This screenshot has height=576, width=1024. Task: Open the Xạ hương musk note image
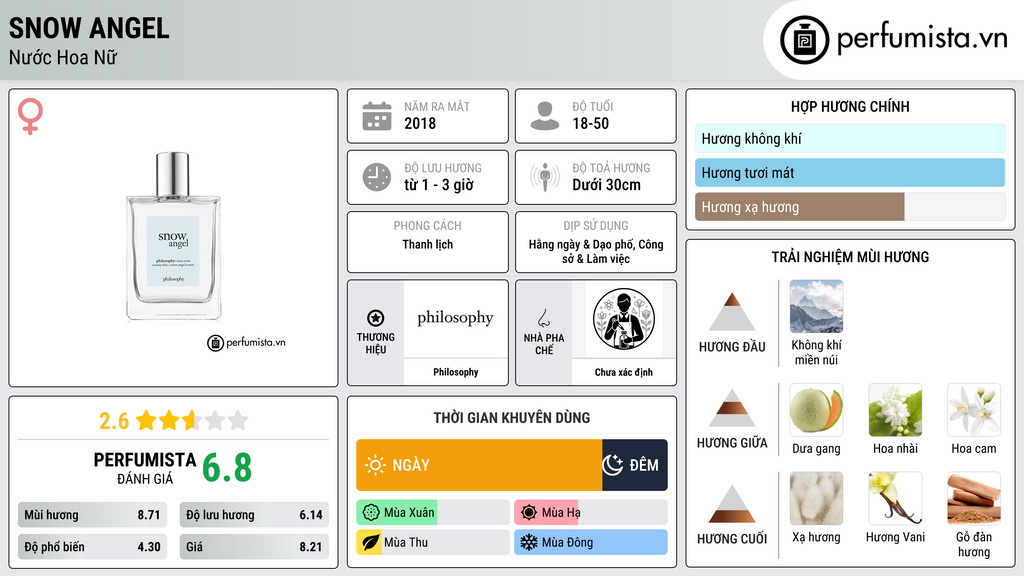coord(816,498)
